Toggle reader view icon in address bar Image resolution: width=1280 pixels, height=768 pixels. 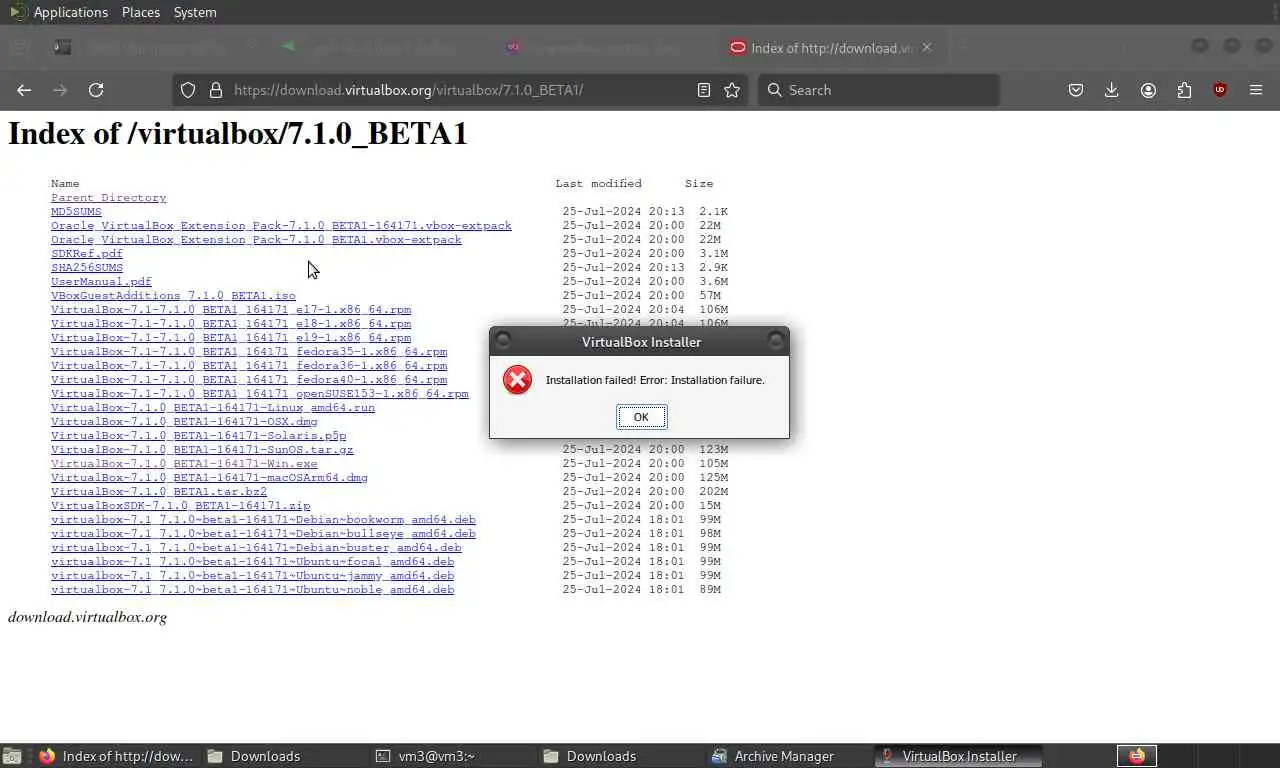click(x=704, y=90)
